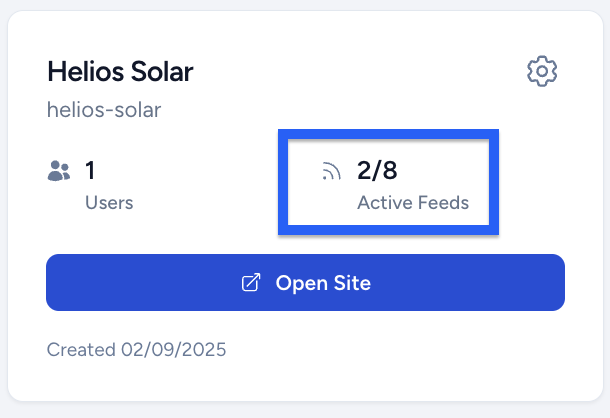
Task: Open Helios Solar settings gear icon
Action: 542,71
